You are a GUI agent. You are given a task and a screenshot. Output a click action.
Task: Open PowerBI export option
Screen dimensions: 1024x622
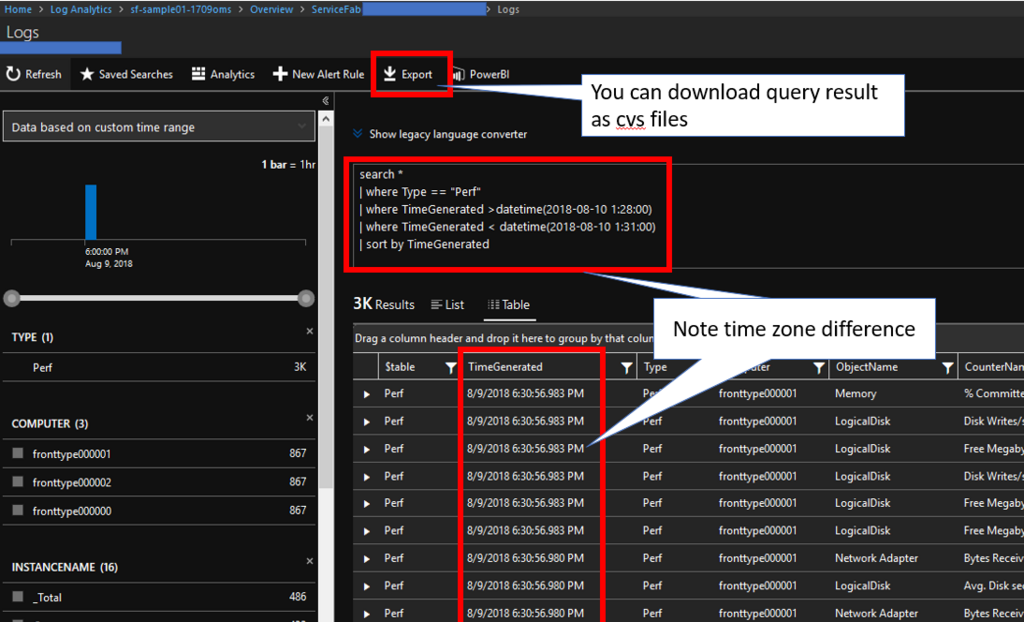[x=481, y=74]
